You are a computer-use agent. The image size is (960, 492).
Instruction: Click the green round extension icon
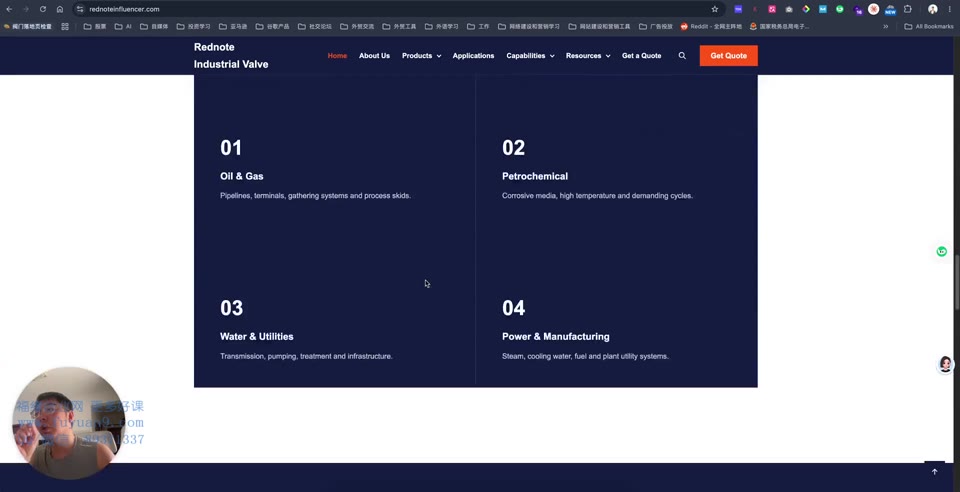840,9
